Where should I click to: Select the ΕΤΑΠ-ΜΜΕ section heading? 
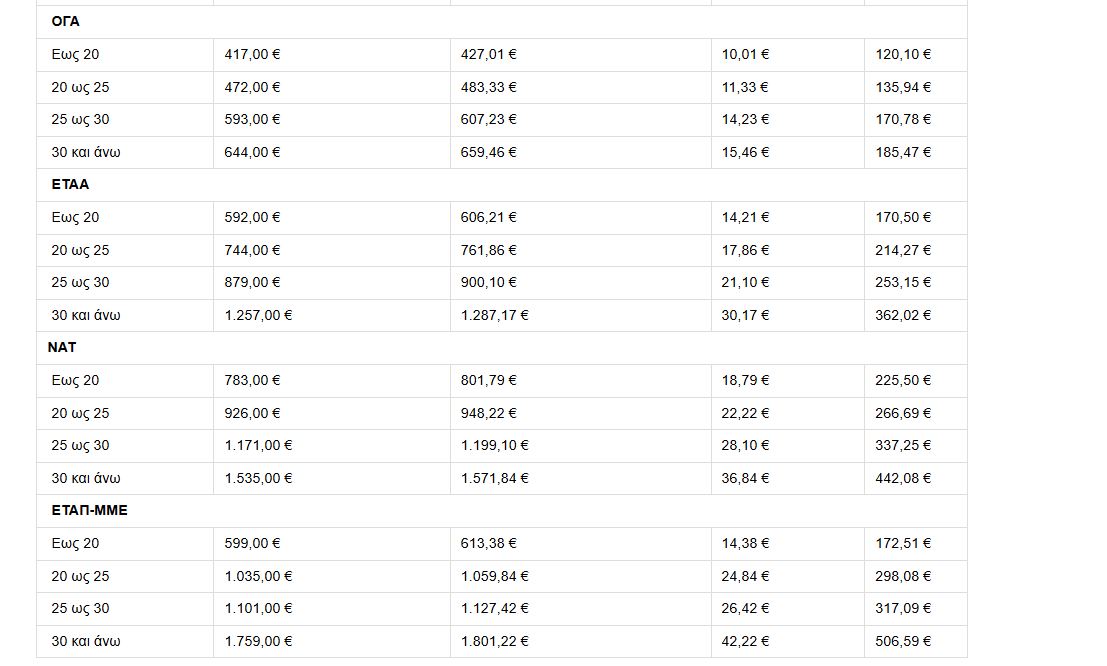click(x=89, y=511)
